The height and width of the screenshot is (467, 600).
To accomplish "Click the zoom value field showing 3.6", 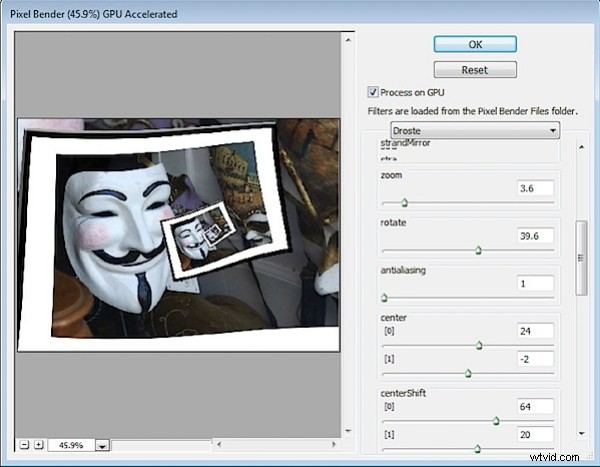I will click(x=535, y=188).
